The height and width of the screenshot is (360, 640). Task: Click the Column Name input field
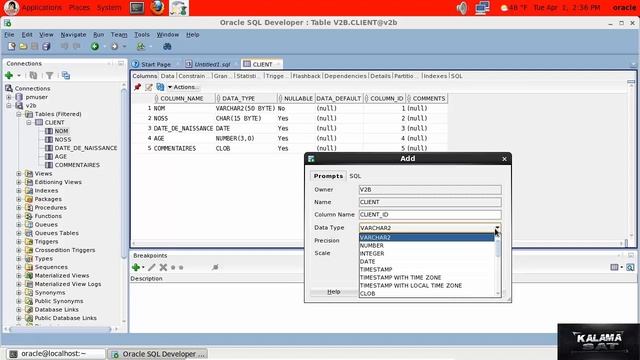[x=430, y=215]
